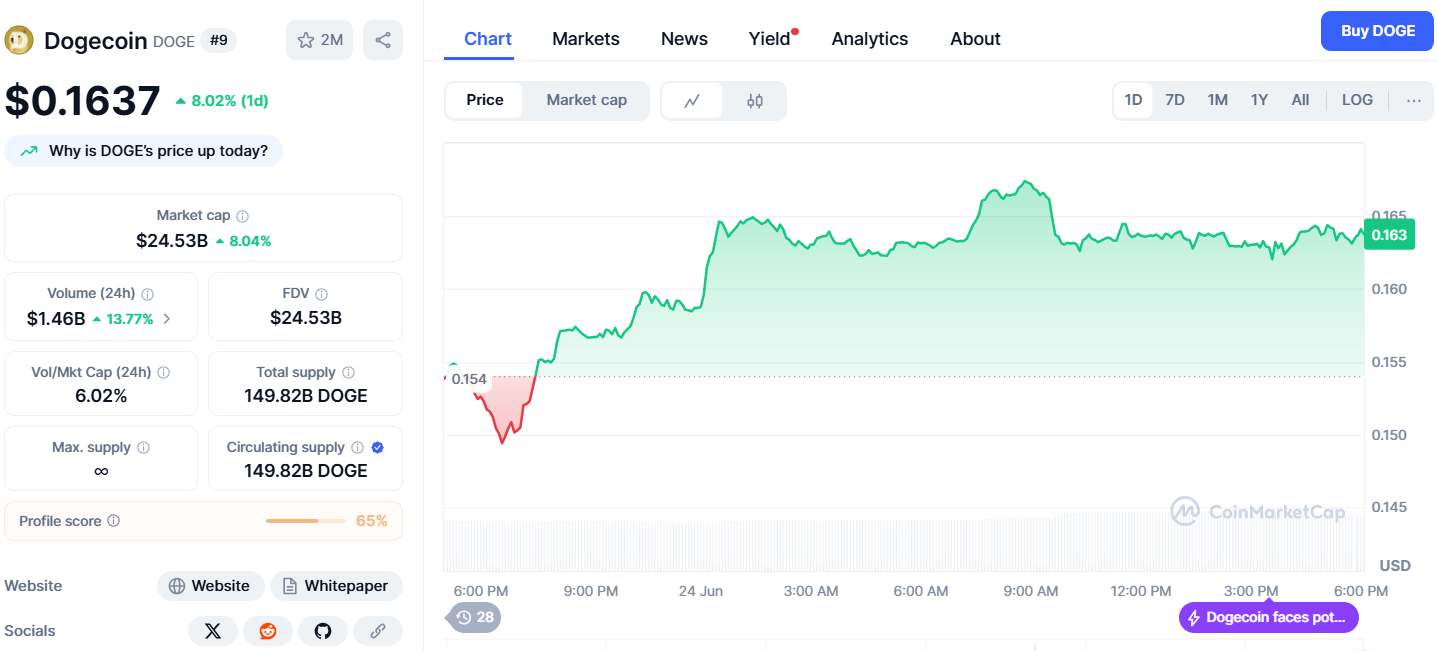Open the Markets tab
The image size is (1437, 651).
pos(586,39)
